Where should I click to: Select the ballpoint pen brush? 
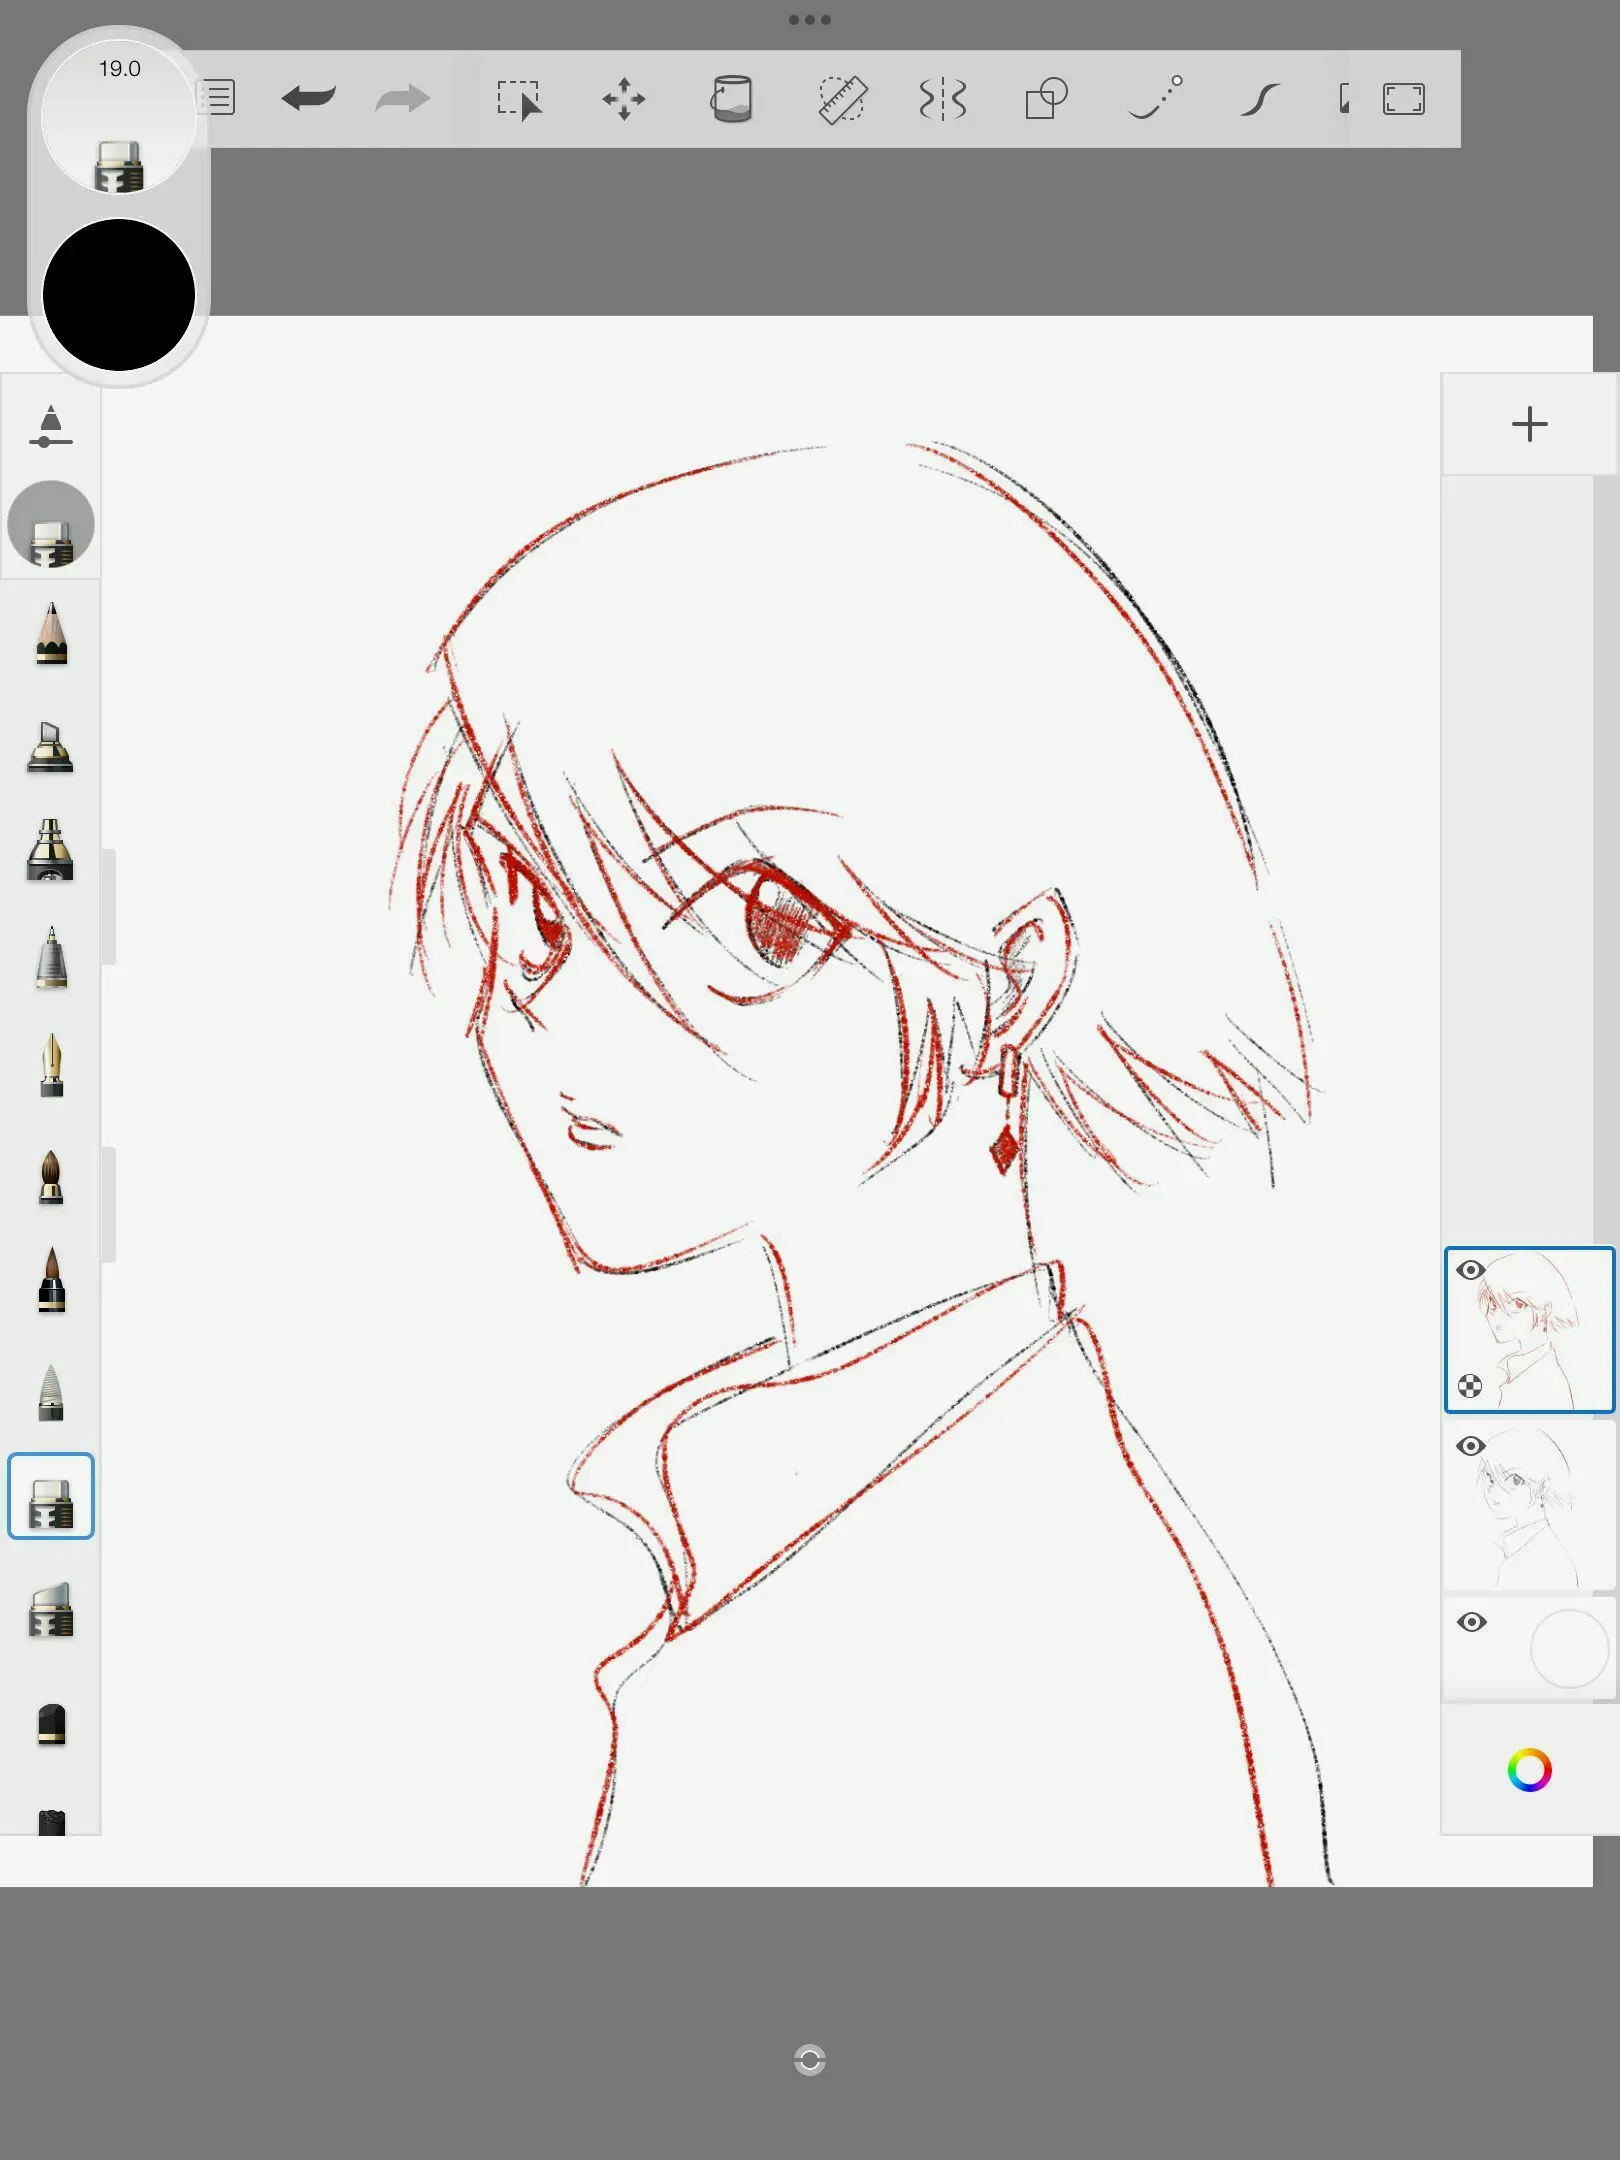click(x=51, y=958)
